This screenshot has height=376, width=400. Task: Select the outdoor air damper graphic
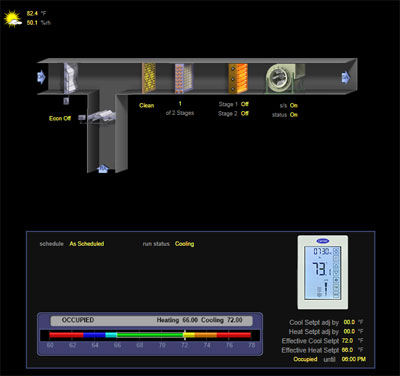71,78
